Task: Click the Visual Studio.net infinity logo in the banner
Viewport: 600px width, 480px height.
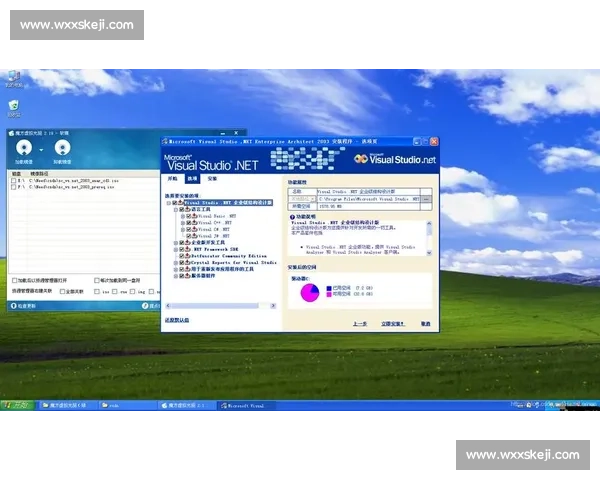Action: coord(361,158)
